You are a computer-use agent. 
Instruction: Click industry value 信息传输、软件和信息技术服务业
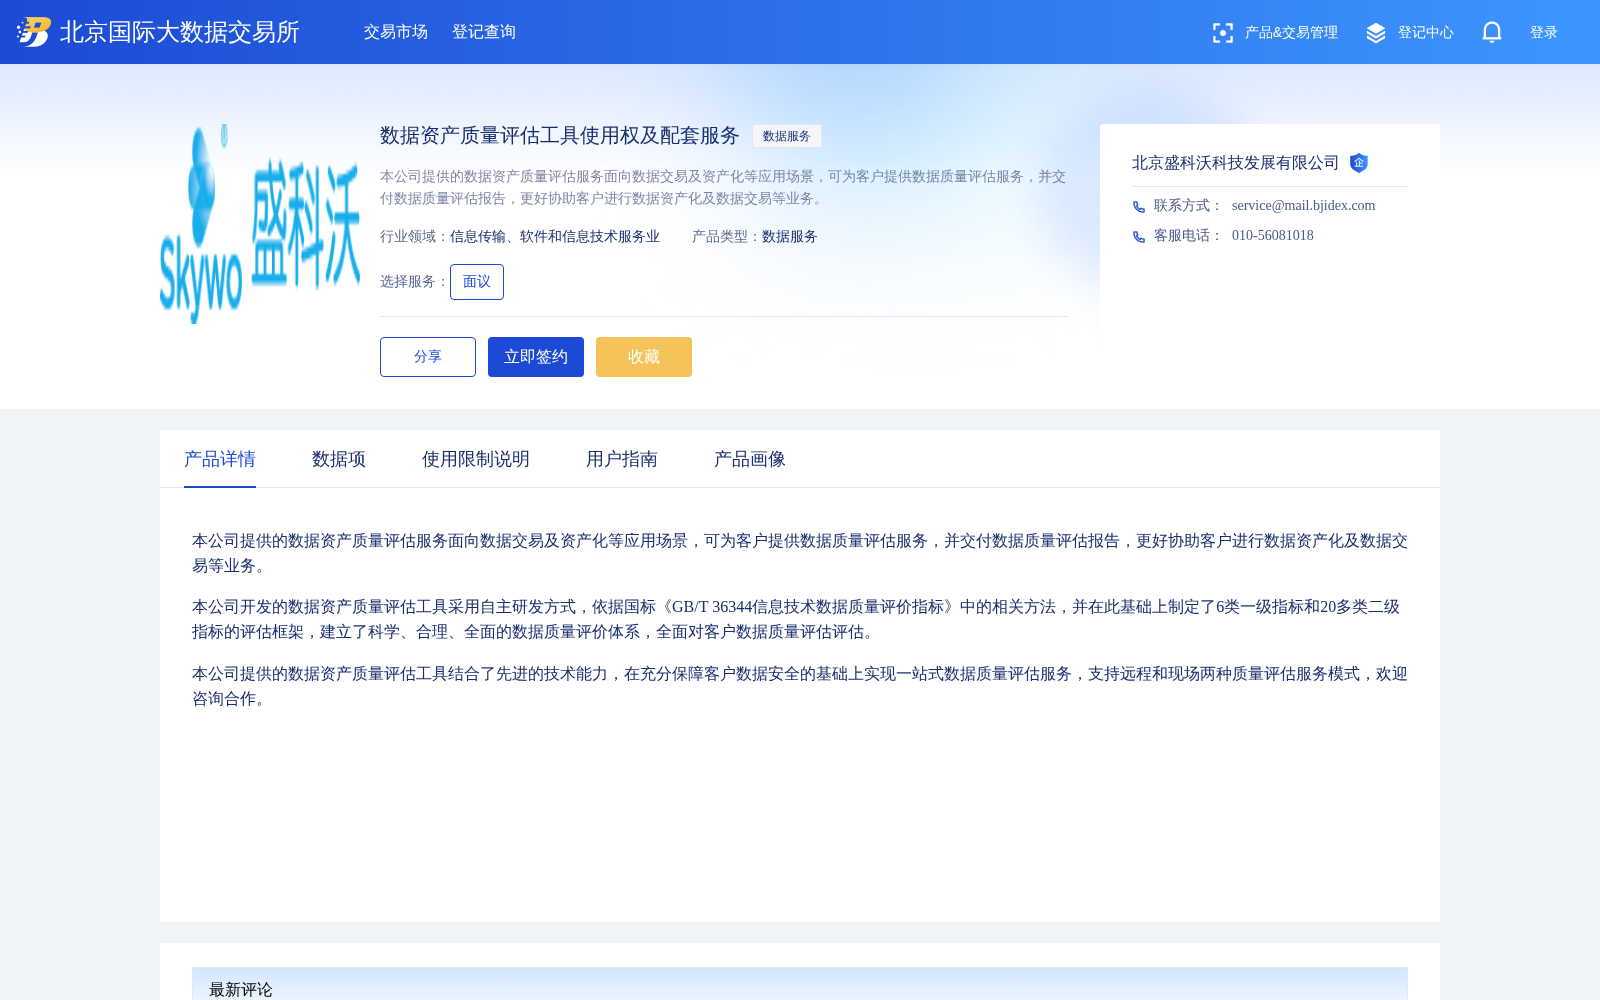click(555, 237)
